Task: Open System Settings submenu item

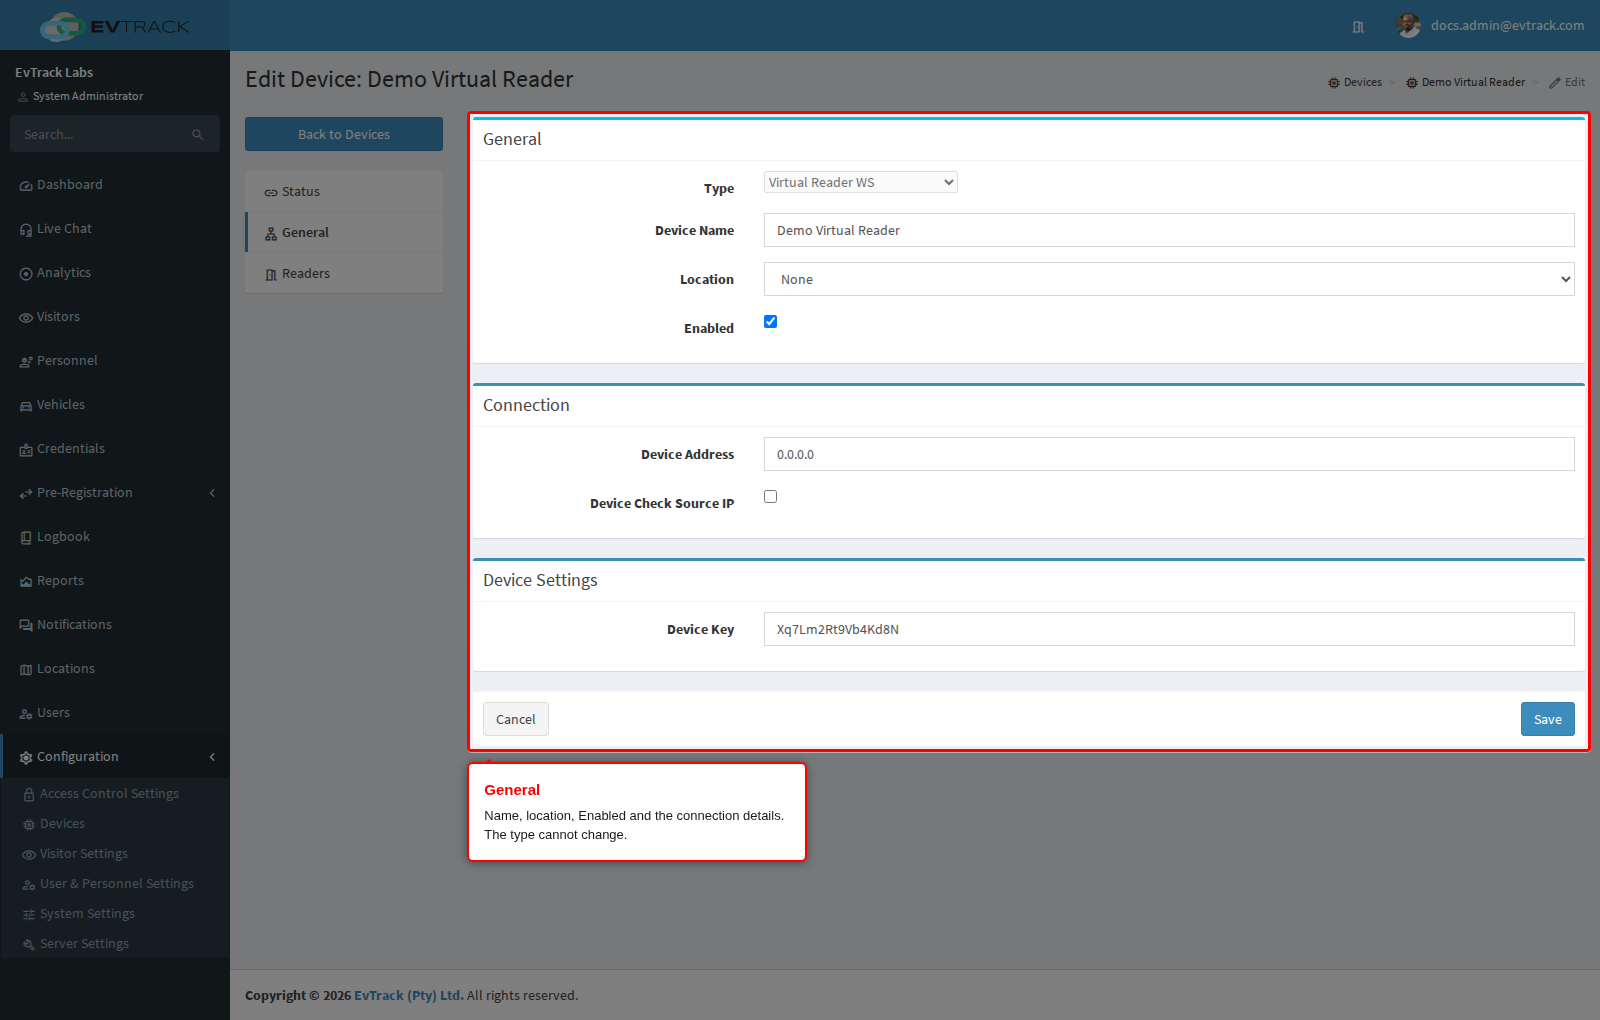Action: (87, 914)
